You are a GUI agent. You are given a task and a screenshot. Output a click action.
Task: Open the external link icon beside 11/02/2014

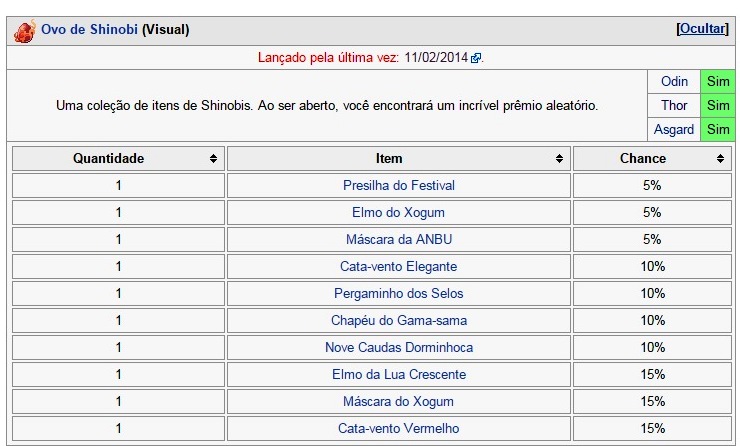coord(476,58)
